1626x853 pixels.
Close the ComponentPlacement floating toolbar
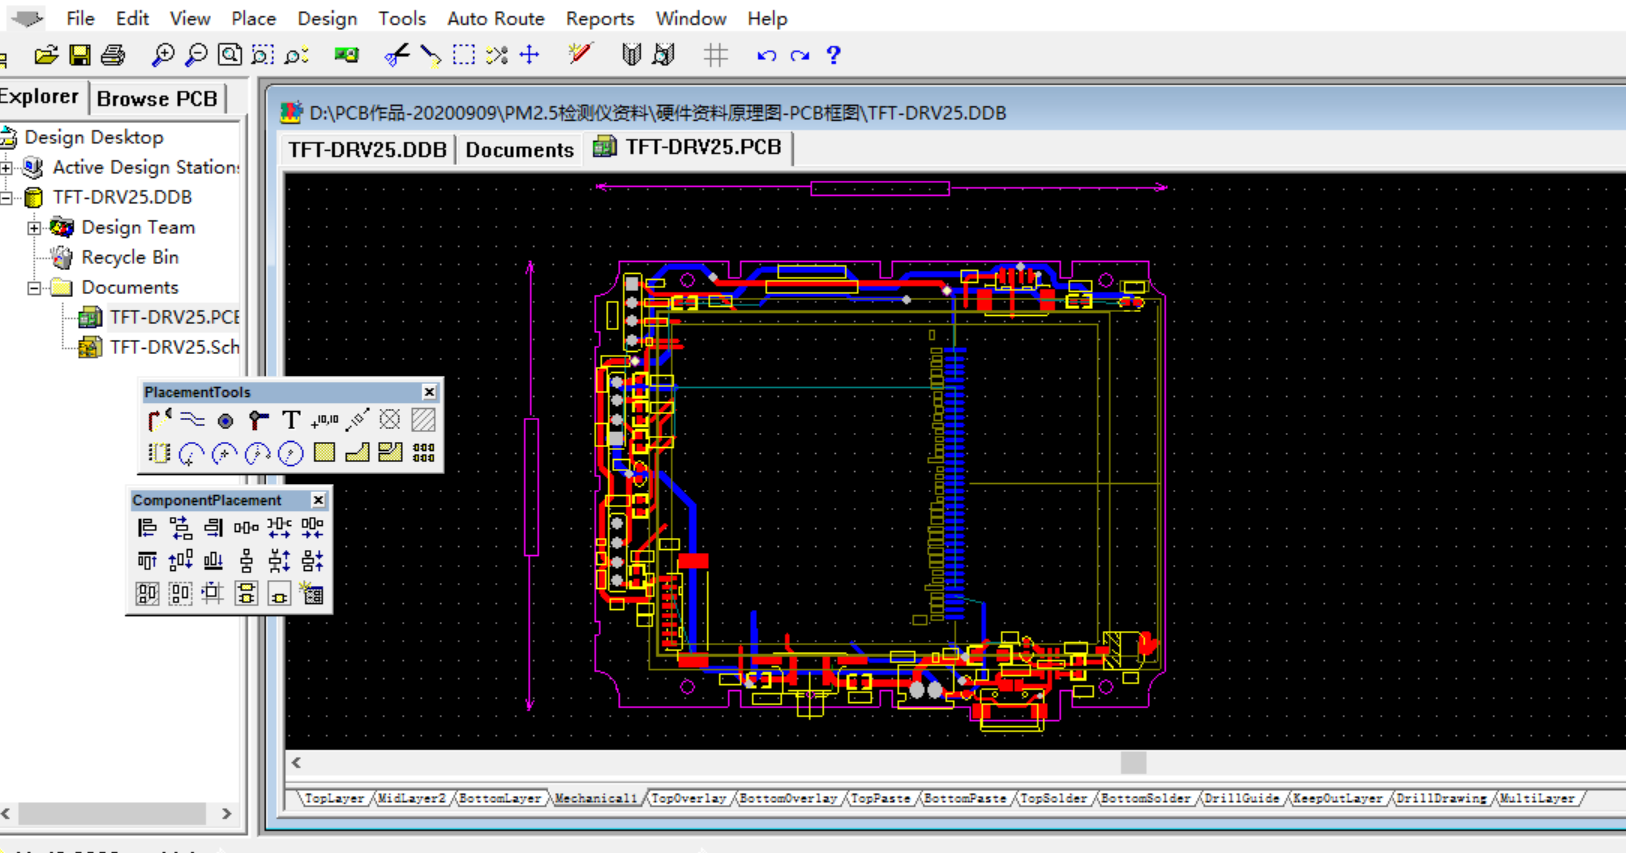point(318,500)
